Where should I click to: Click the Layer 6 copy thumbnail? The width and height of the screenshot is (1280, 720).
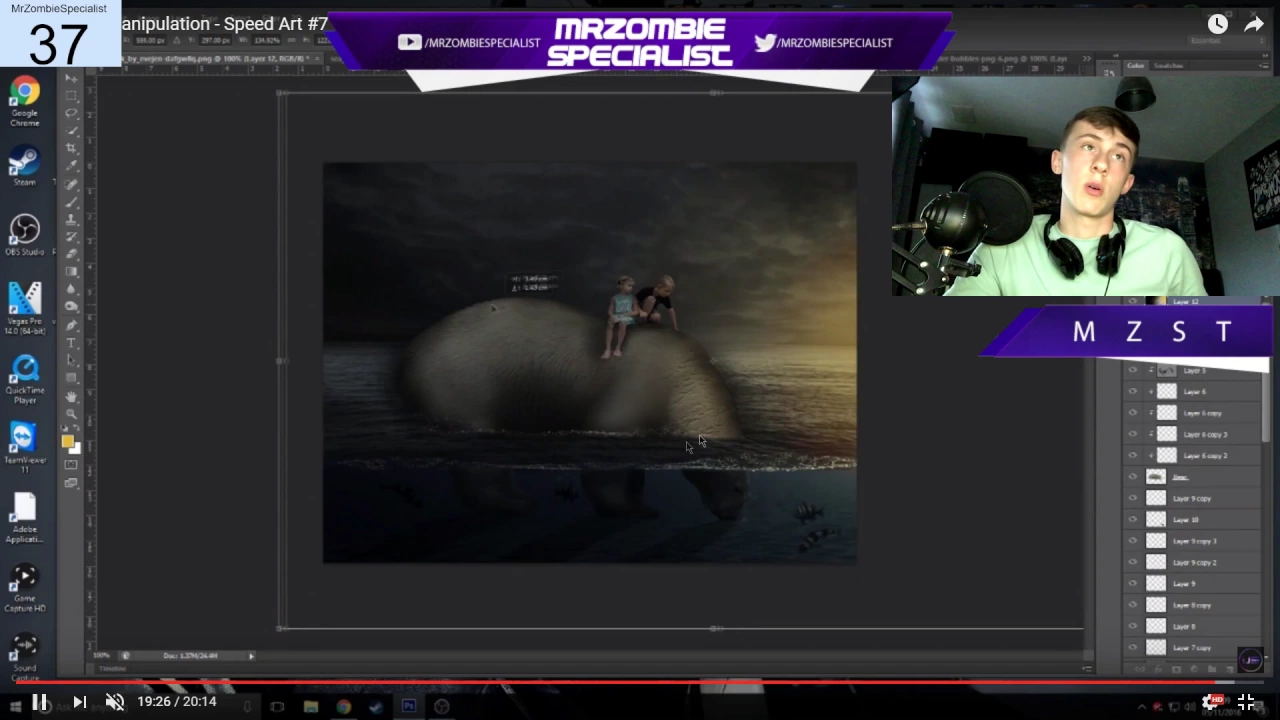[x=1167, y=413]
